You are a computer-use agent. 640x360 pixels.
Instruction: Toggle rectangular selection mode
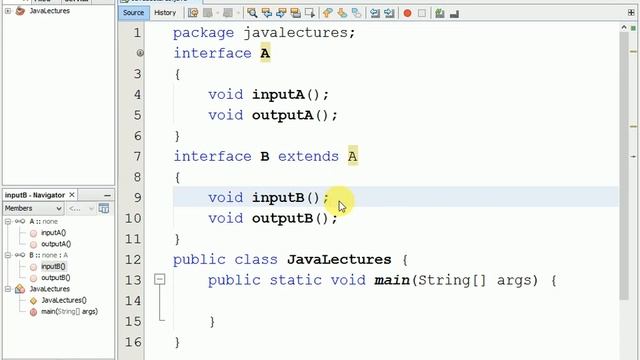(310, 13)
